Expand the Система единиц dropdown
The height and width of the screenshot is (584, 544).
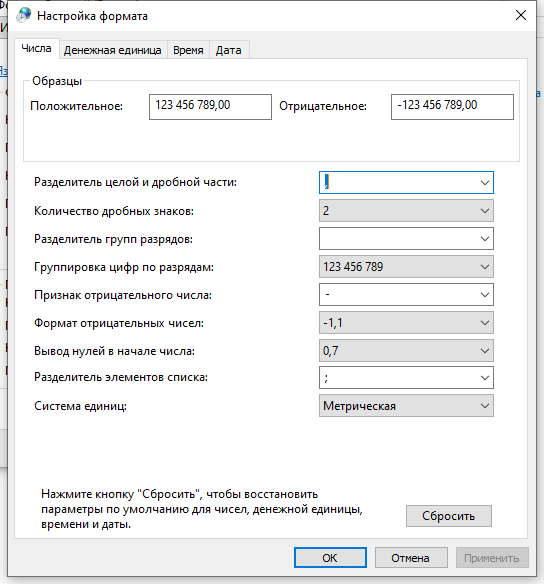coord(406,406)
